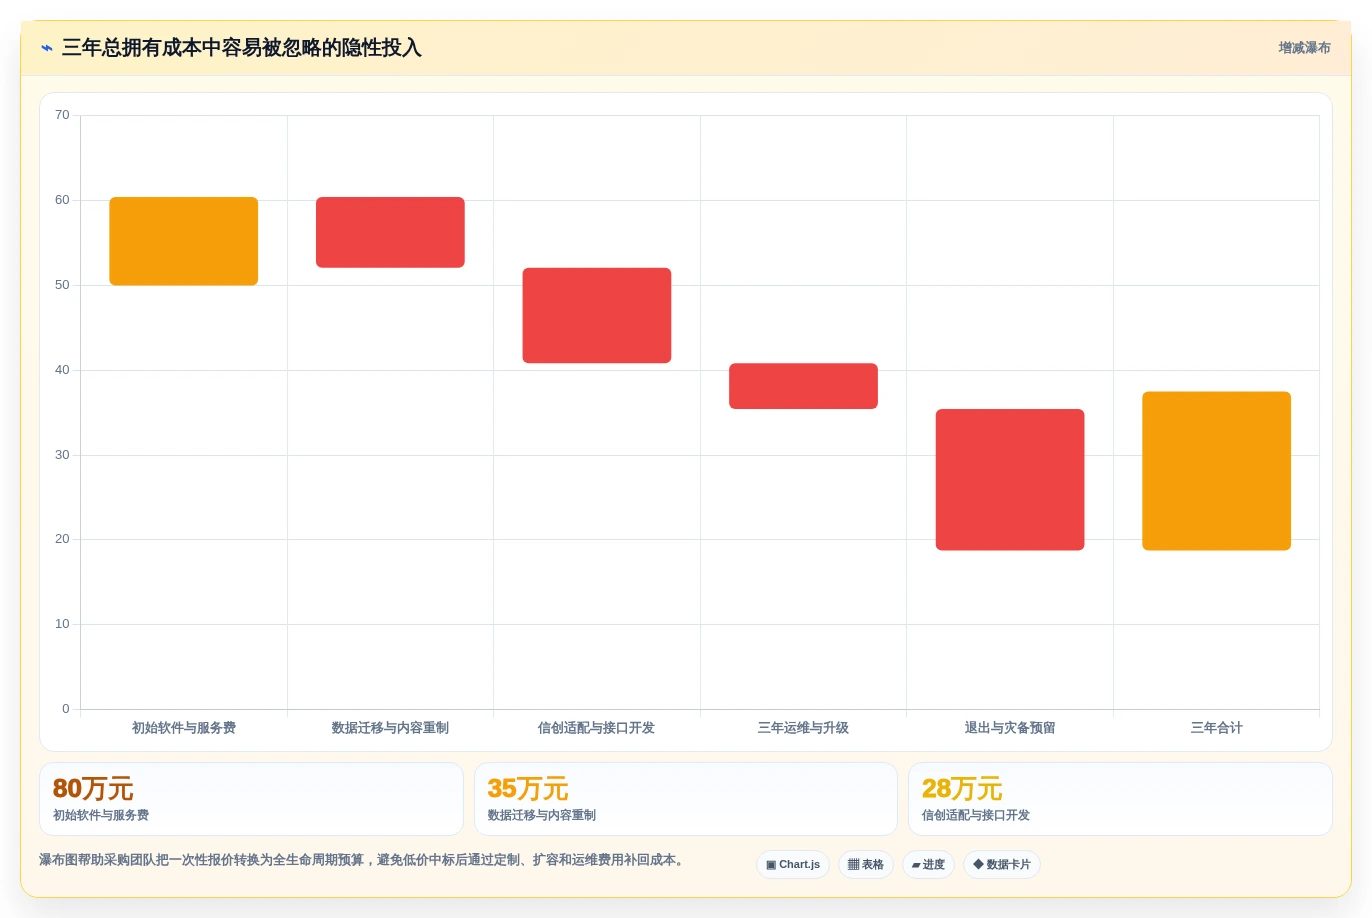Viewport: 1372px width, 918px height.
Task: Click the lightning icon beside the chart title
Action: (x=47, y=48)
